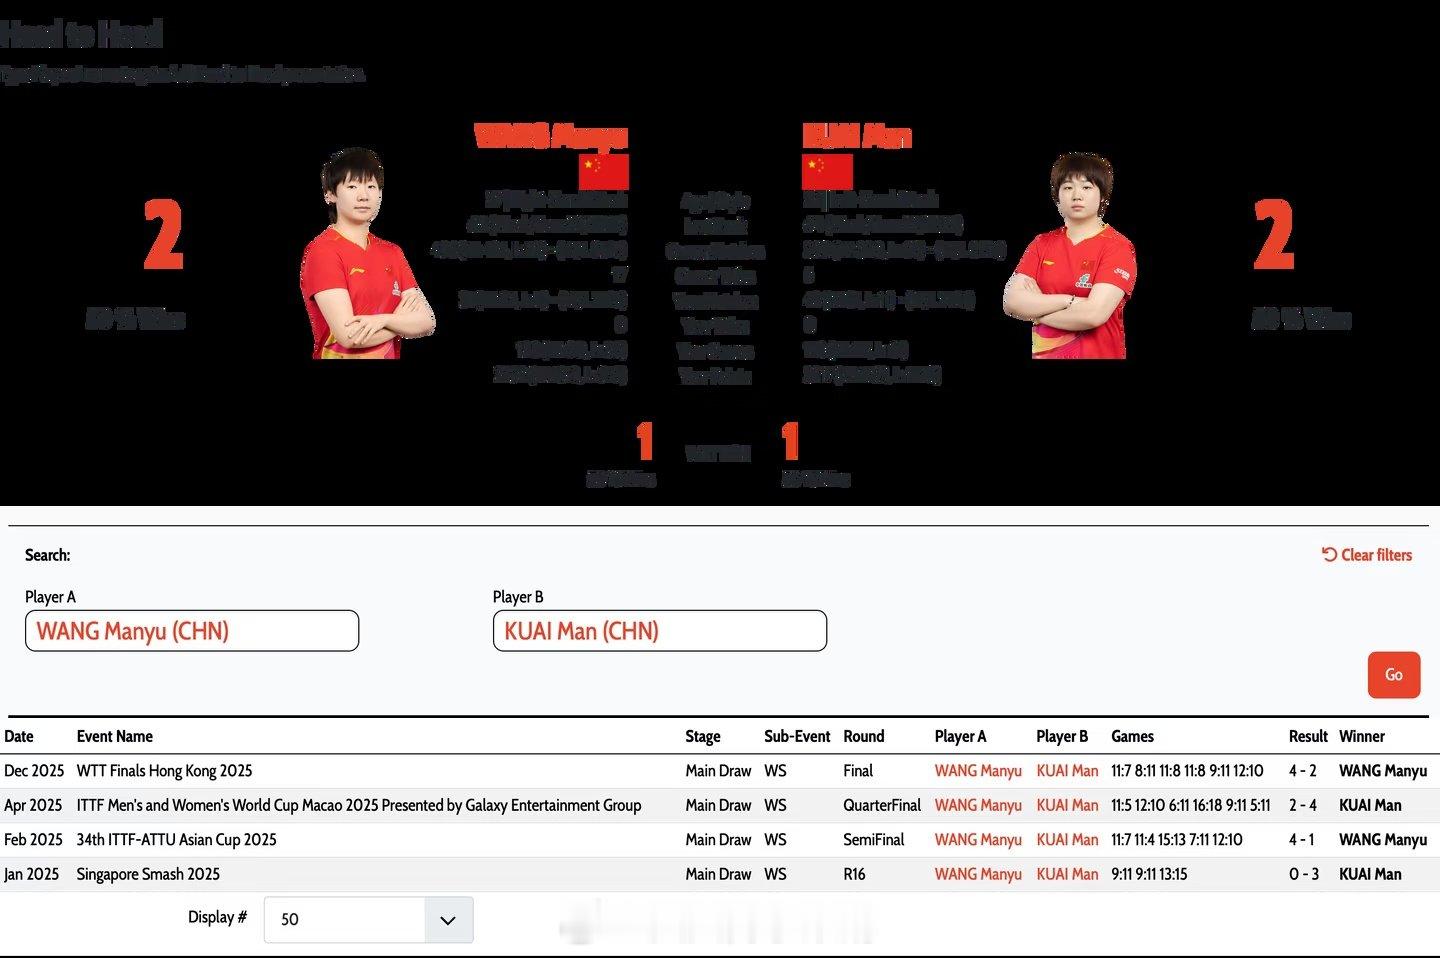Open Player A WANG Manyu link in Feb 2025 row
This screenshot has height=958, width=1440.
[978, 840]
